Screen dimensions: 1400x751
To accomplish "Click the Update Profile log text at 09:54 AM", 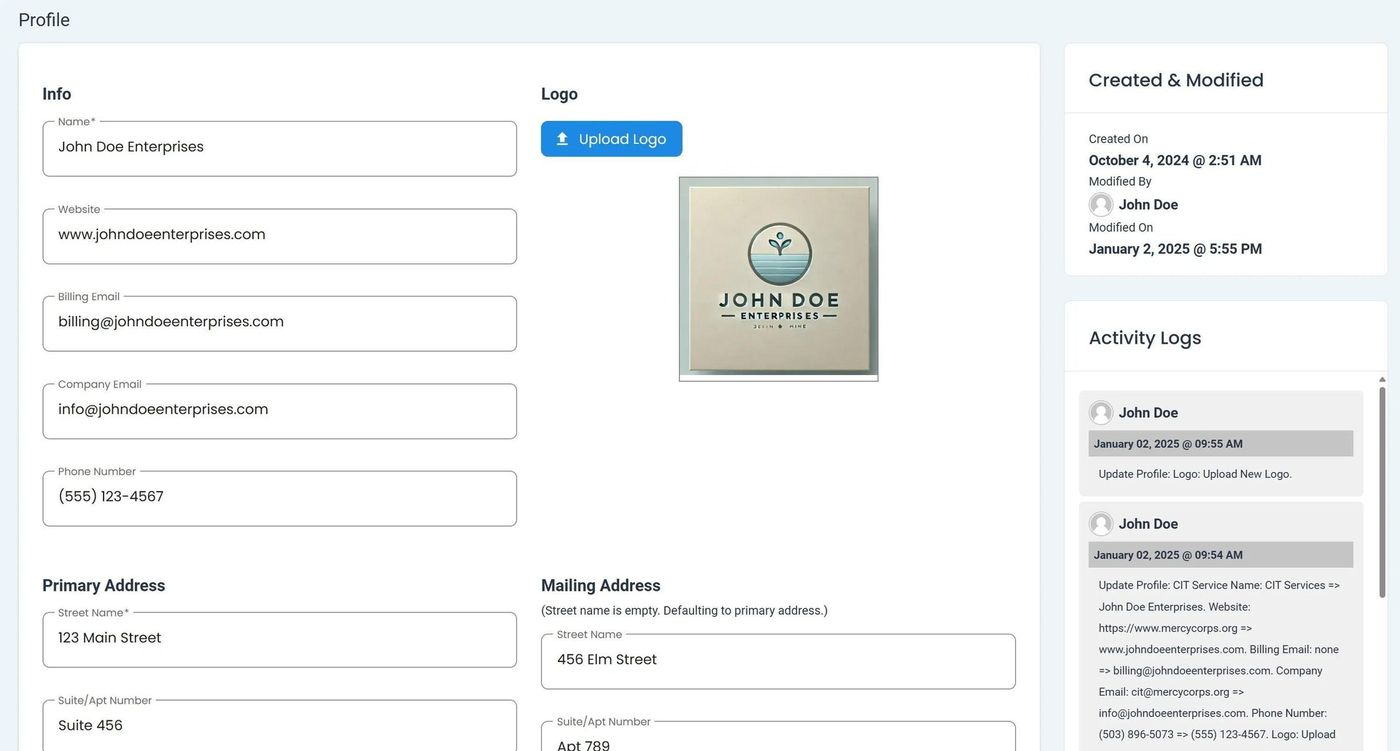I will tap(1218, 660).
